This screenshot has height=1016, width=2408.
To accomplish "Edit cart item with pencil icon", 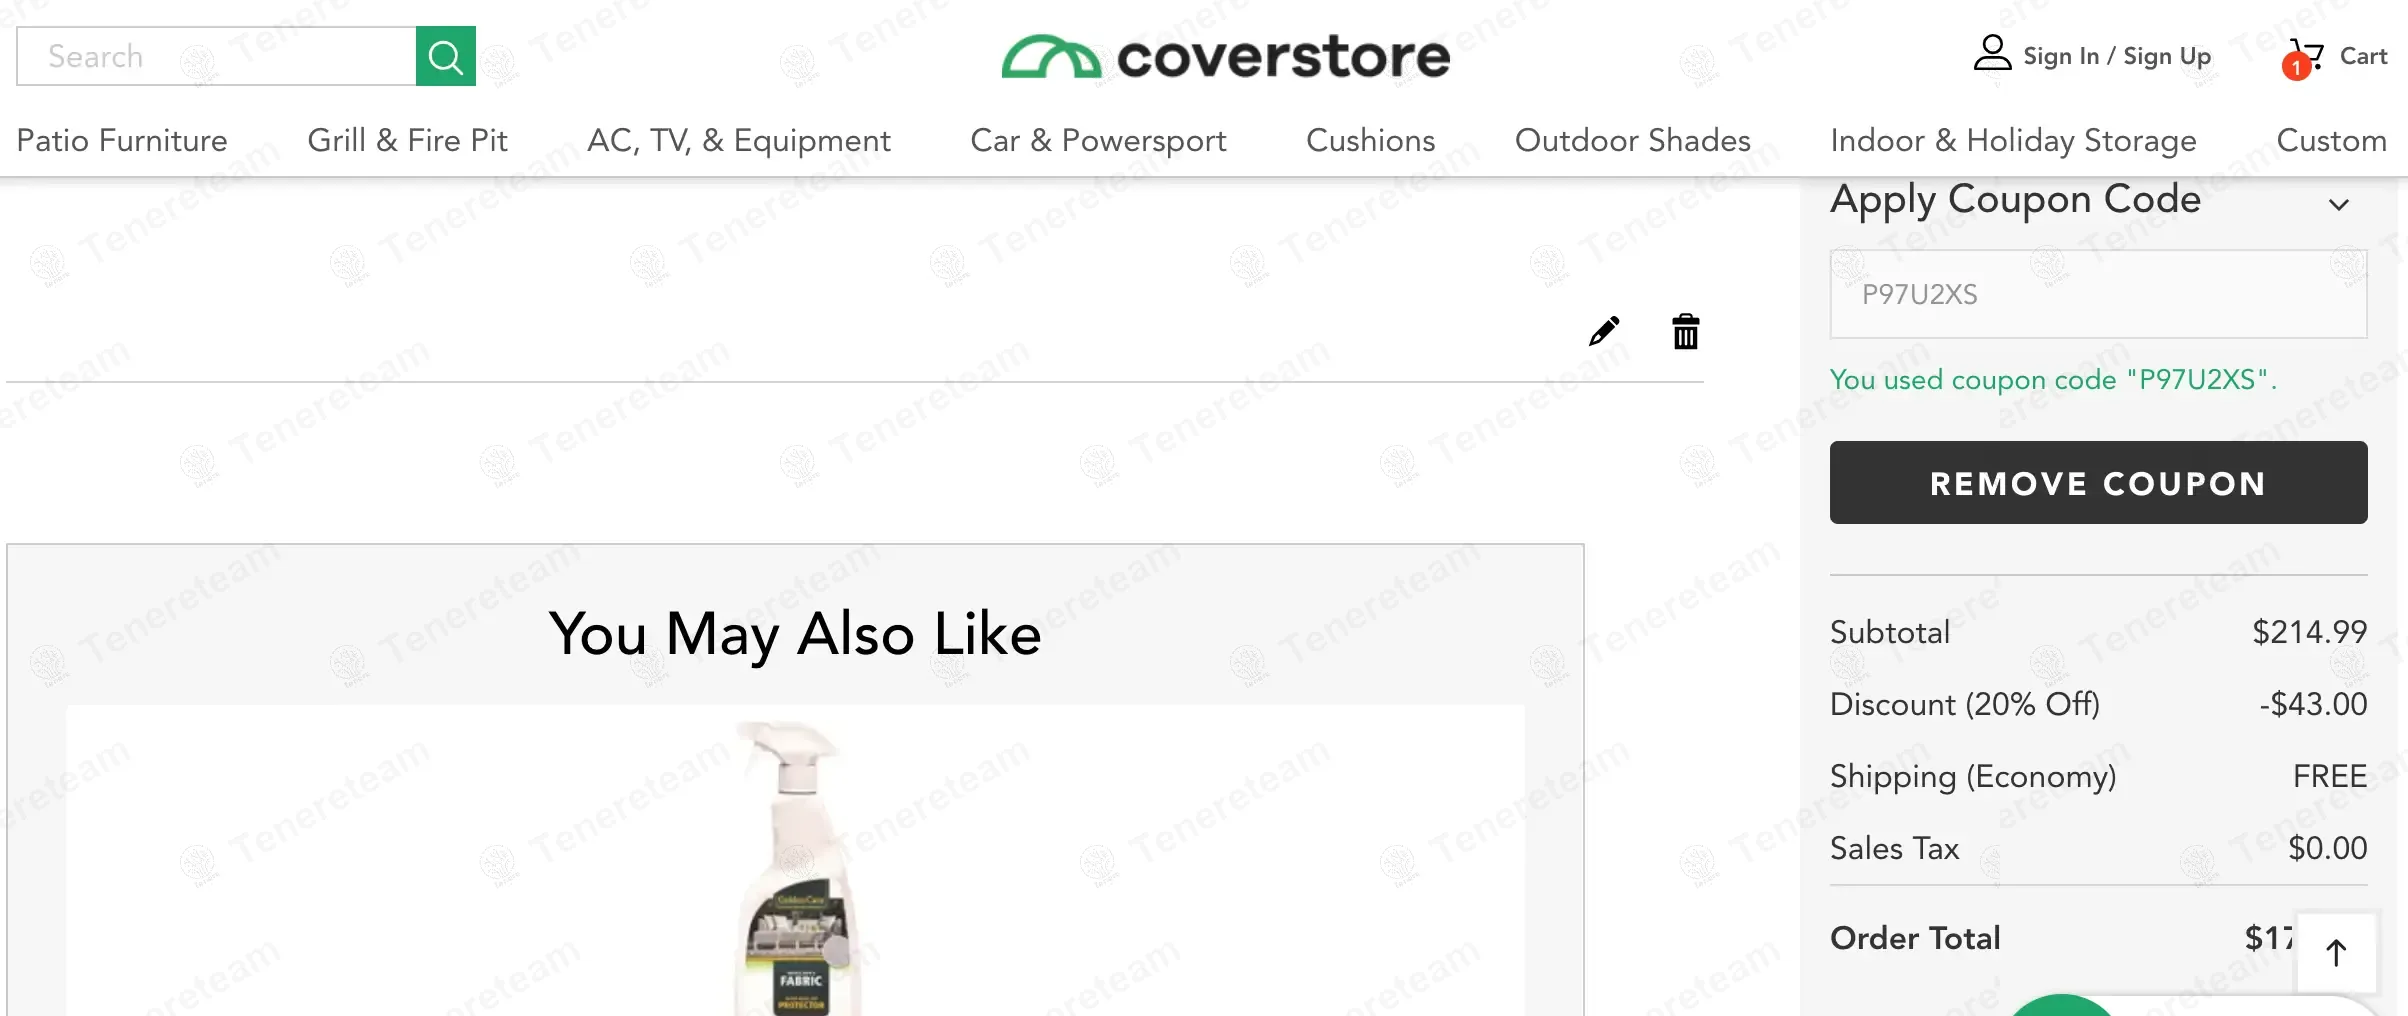I will click(x=1604, y=331).
